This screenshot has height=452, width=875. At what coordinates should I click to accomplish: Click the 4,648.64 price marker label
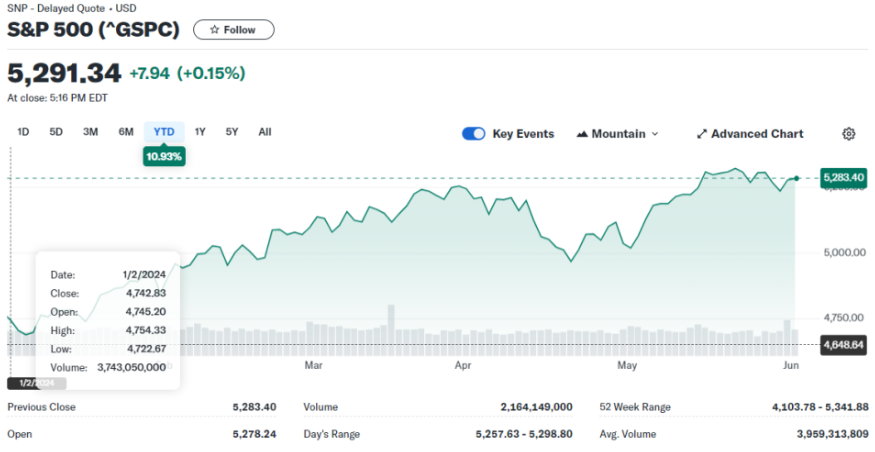844,345
